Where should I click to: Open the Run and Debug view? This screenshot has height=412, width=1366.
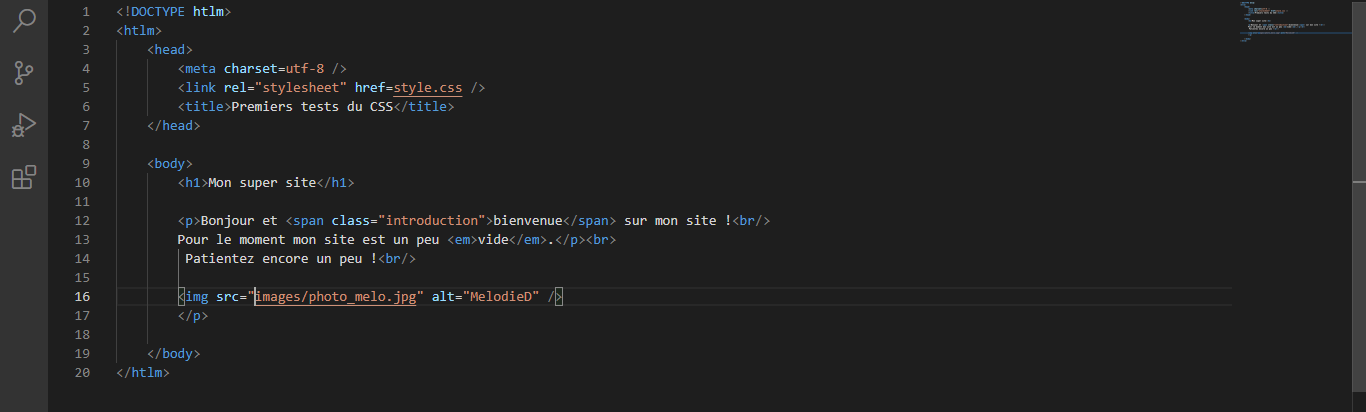[x=24, y=126]
